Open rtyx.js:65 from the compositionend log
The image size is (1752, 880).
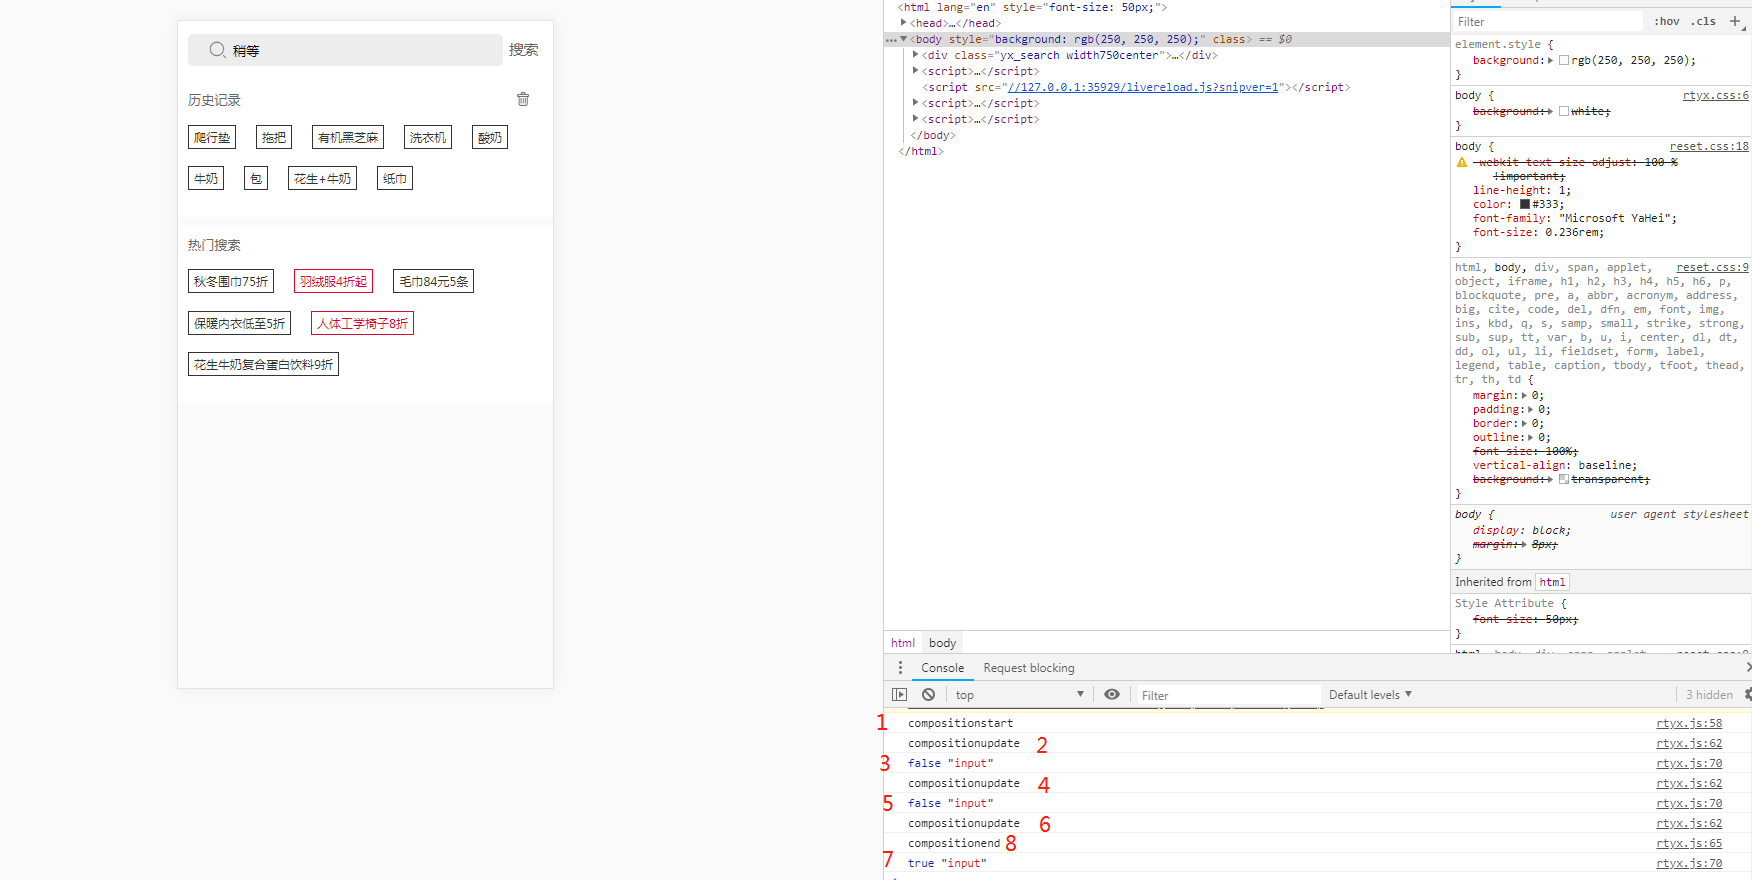(1689, 843)
